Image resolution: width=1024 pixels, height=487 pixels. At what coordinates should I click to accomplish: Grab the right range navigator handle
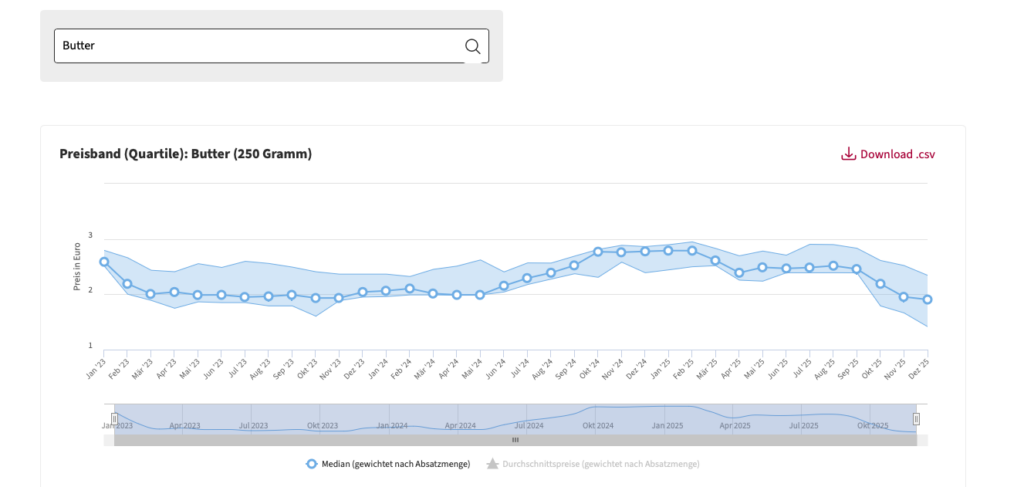coord(916,419)
